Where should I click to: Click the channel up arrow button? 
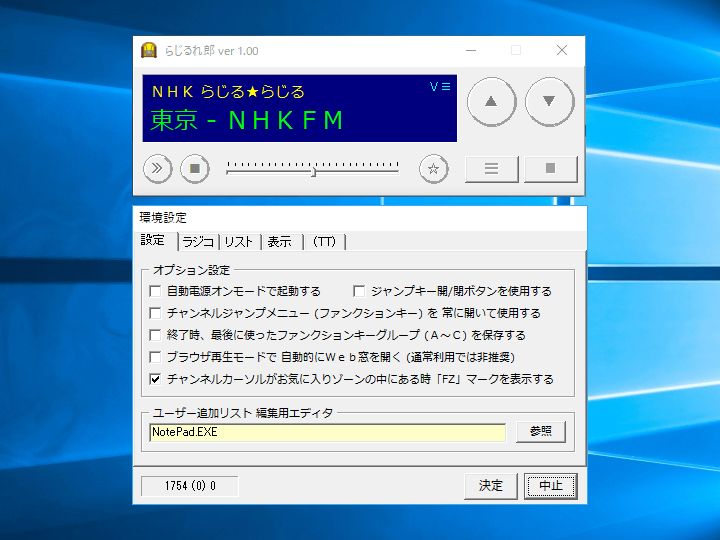point(491,101)
